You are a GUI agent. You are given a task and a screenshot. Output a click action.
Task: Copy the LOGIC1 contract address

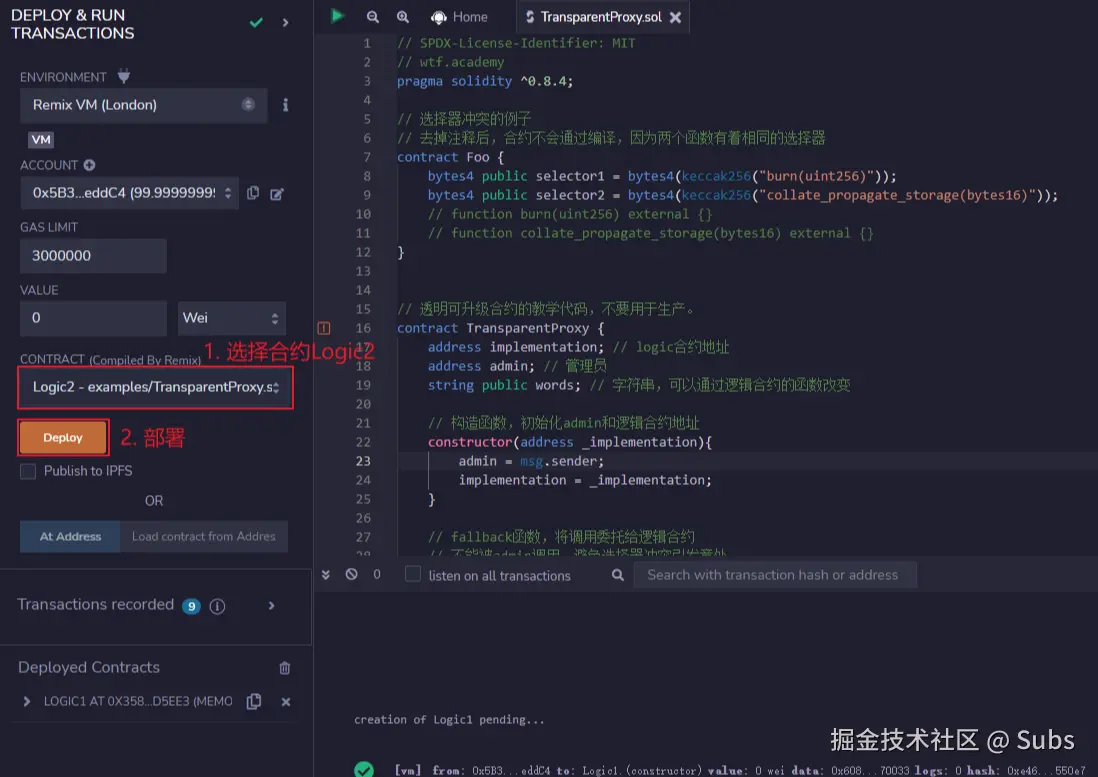[254, 701]
